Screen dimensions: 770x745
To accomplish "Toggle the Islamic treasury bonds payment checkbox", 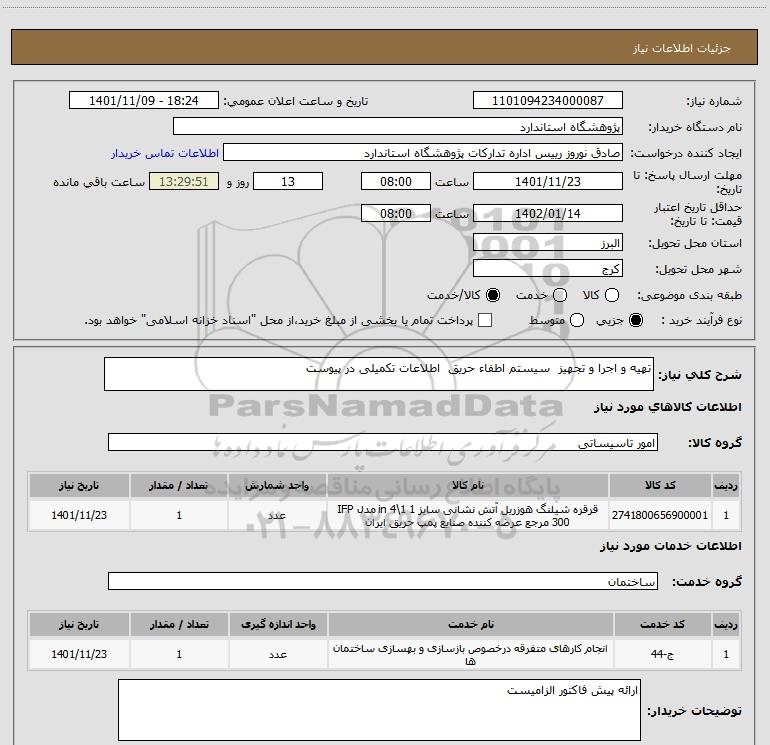I will coord(485,320).
